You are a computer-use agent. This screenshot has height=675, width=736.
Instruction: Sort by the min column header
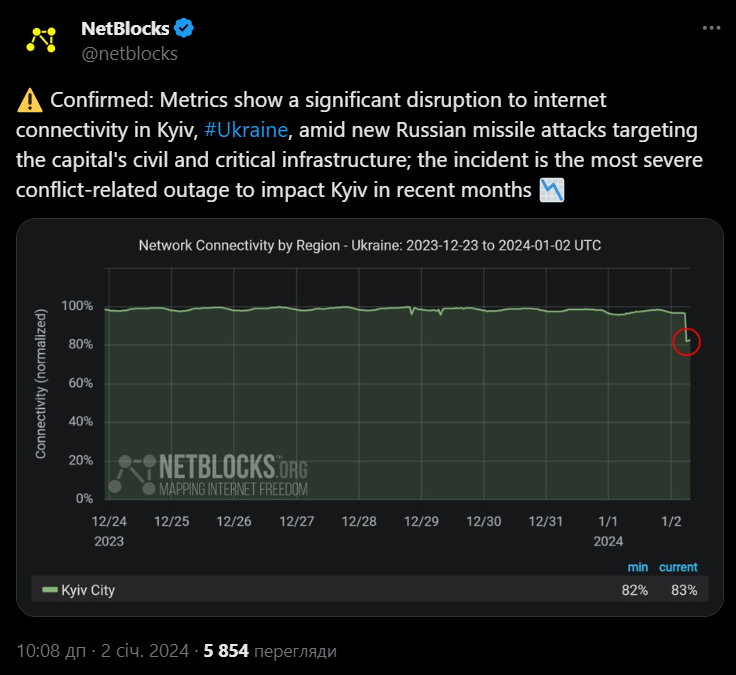(x=637, y=567)
